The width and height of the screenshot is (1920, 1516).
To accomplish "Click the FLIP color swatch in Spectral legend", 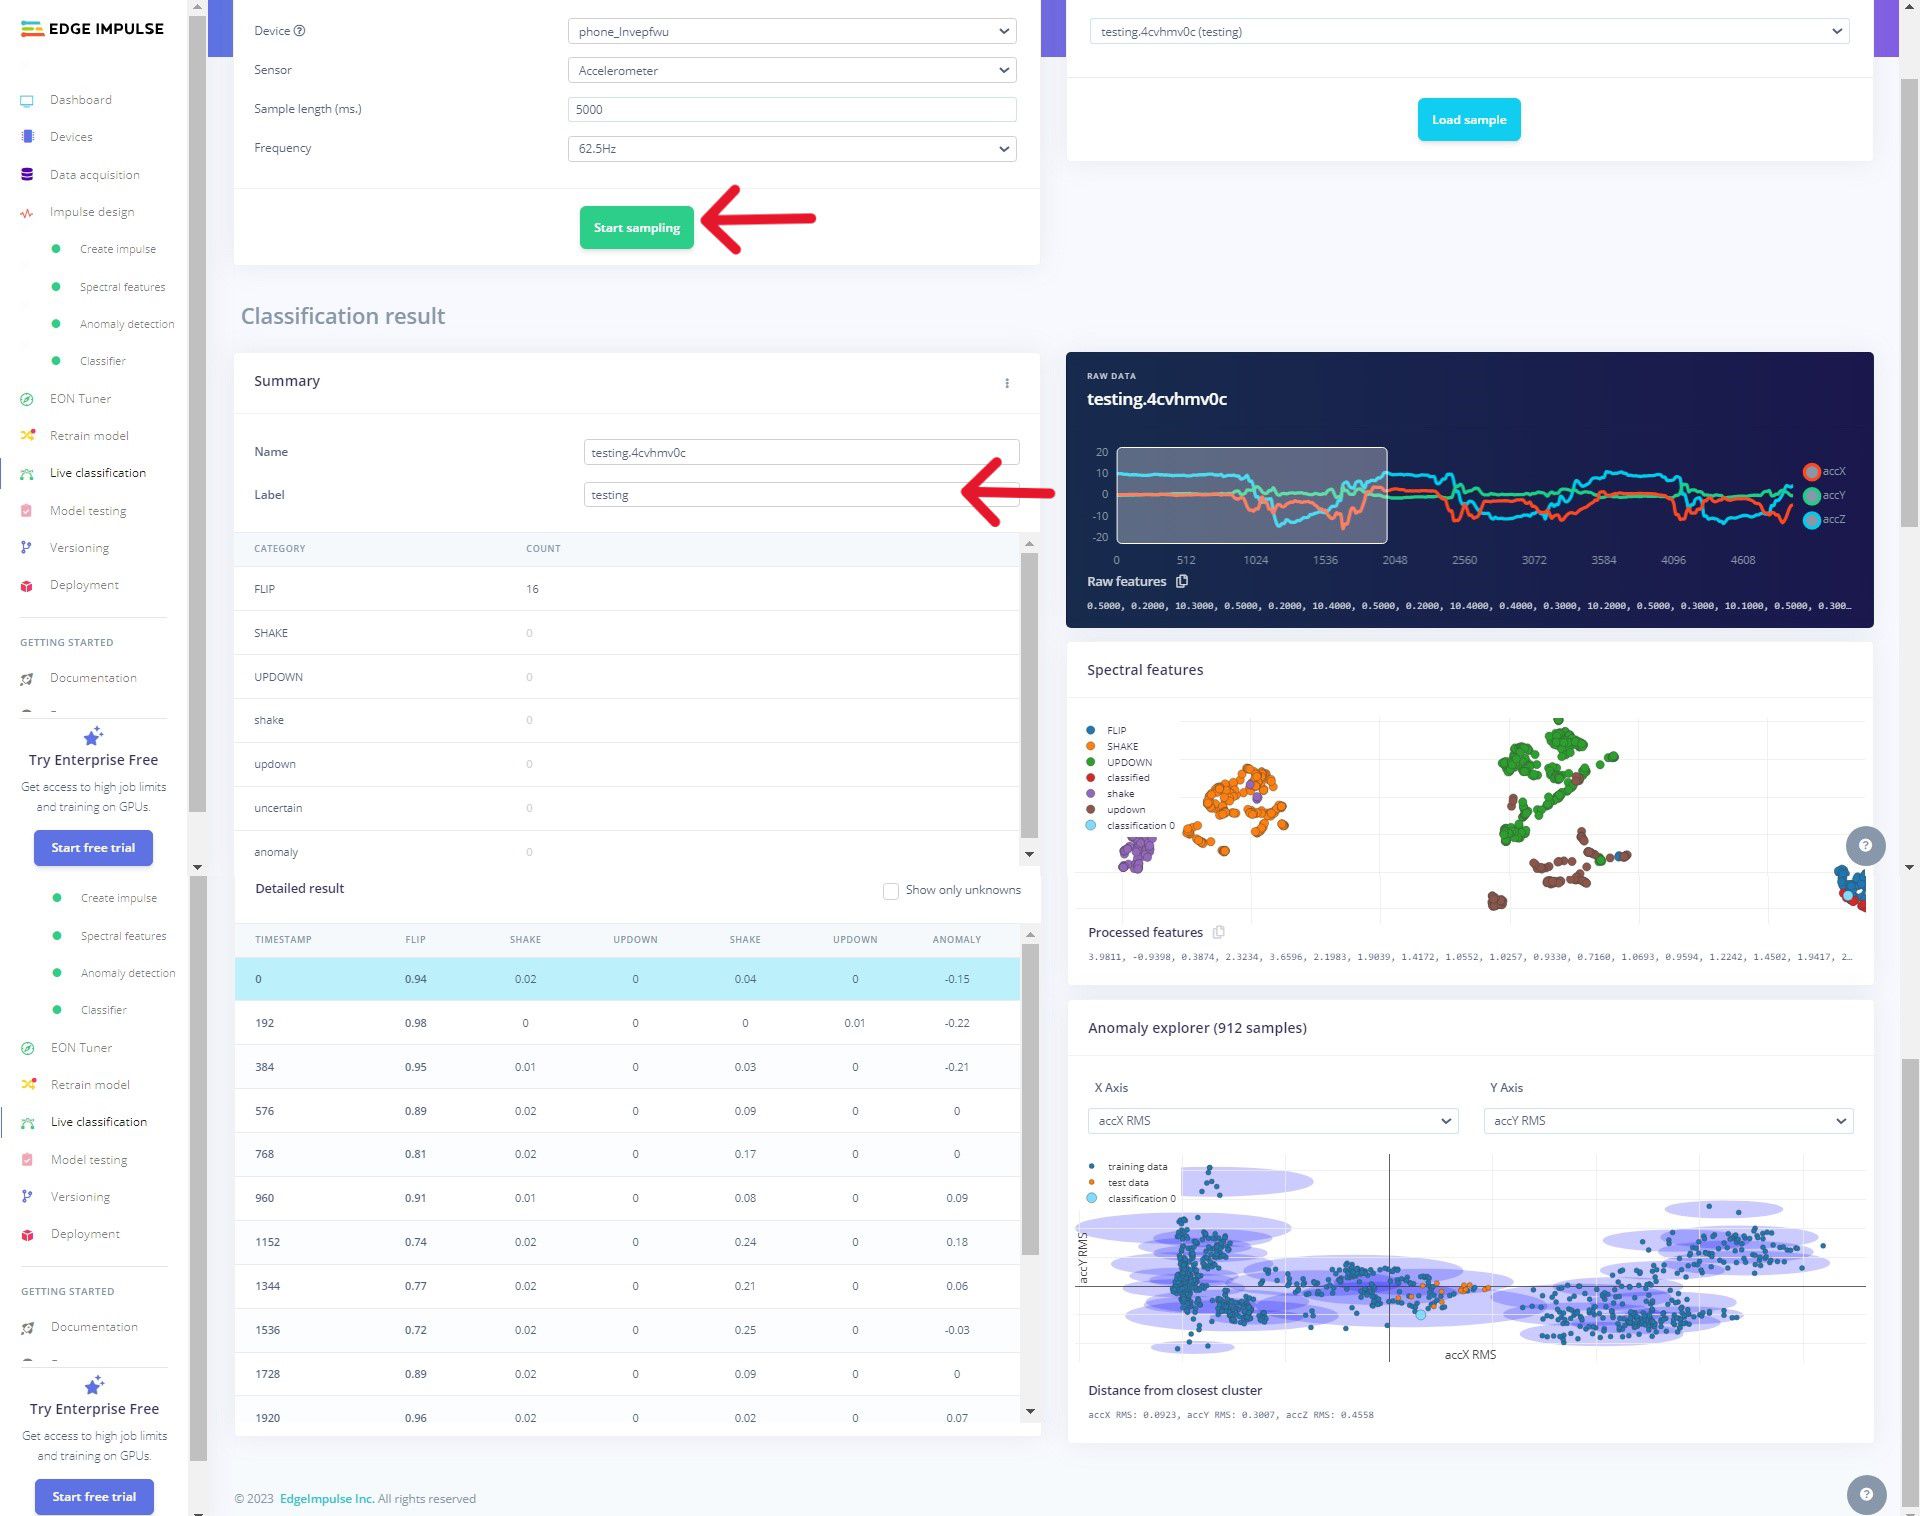I will 1091,731.
